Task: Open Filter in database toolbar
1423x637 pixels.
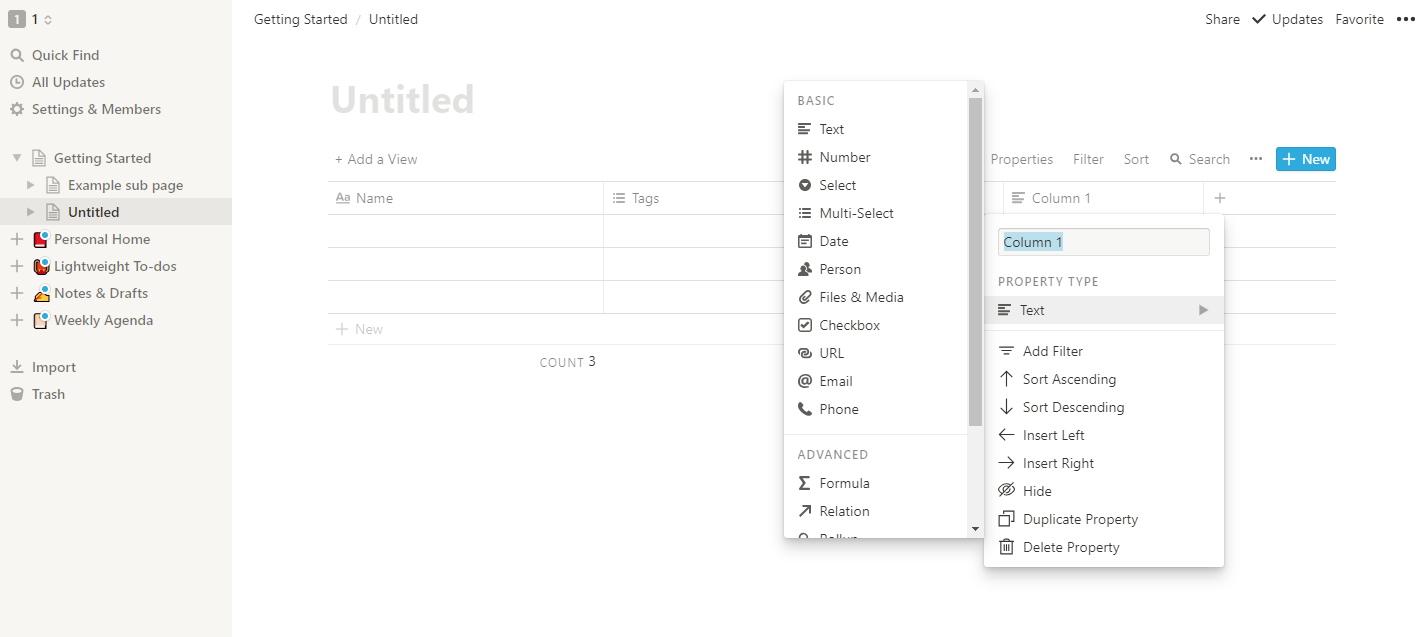Action: coord(1088,159)
